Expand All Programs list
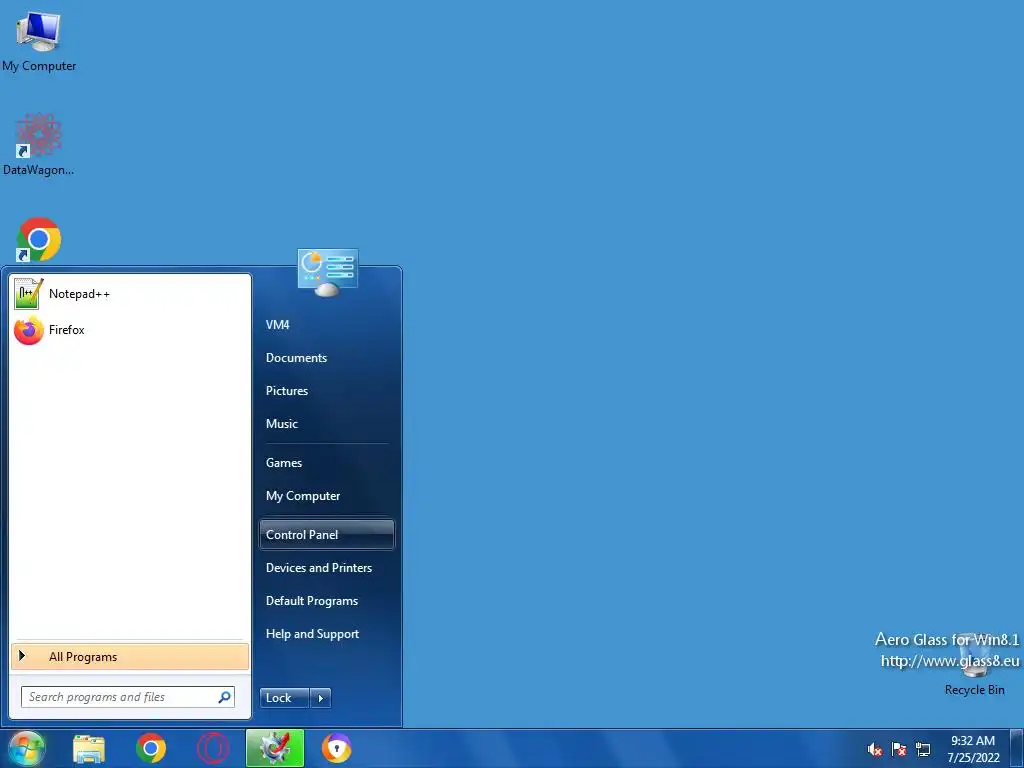The image size is (1024, 768). tap(130, 657)
